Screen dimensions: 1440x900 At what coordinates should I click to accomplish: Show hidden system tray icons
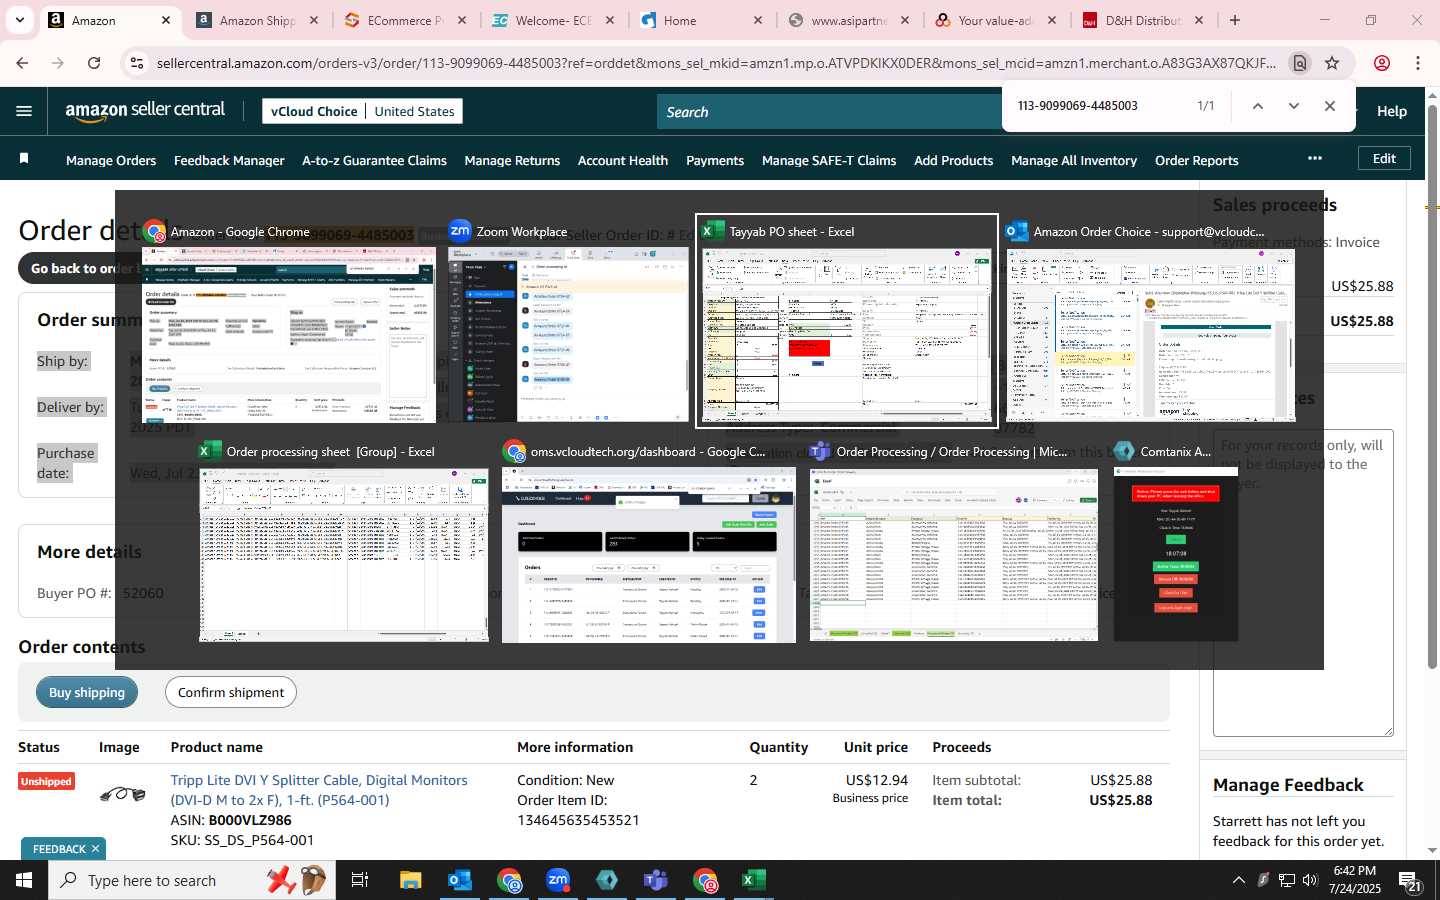pos(1238,880)
